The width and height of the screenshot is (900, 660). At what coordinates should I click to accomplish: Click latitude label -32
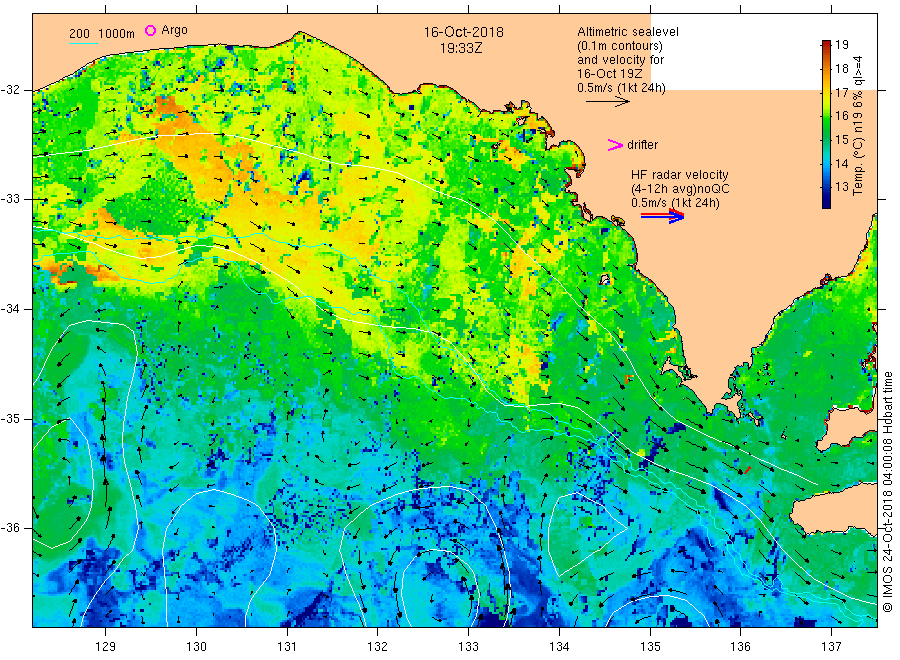(10, 90)
